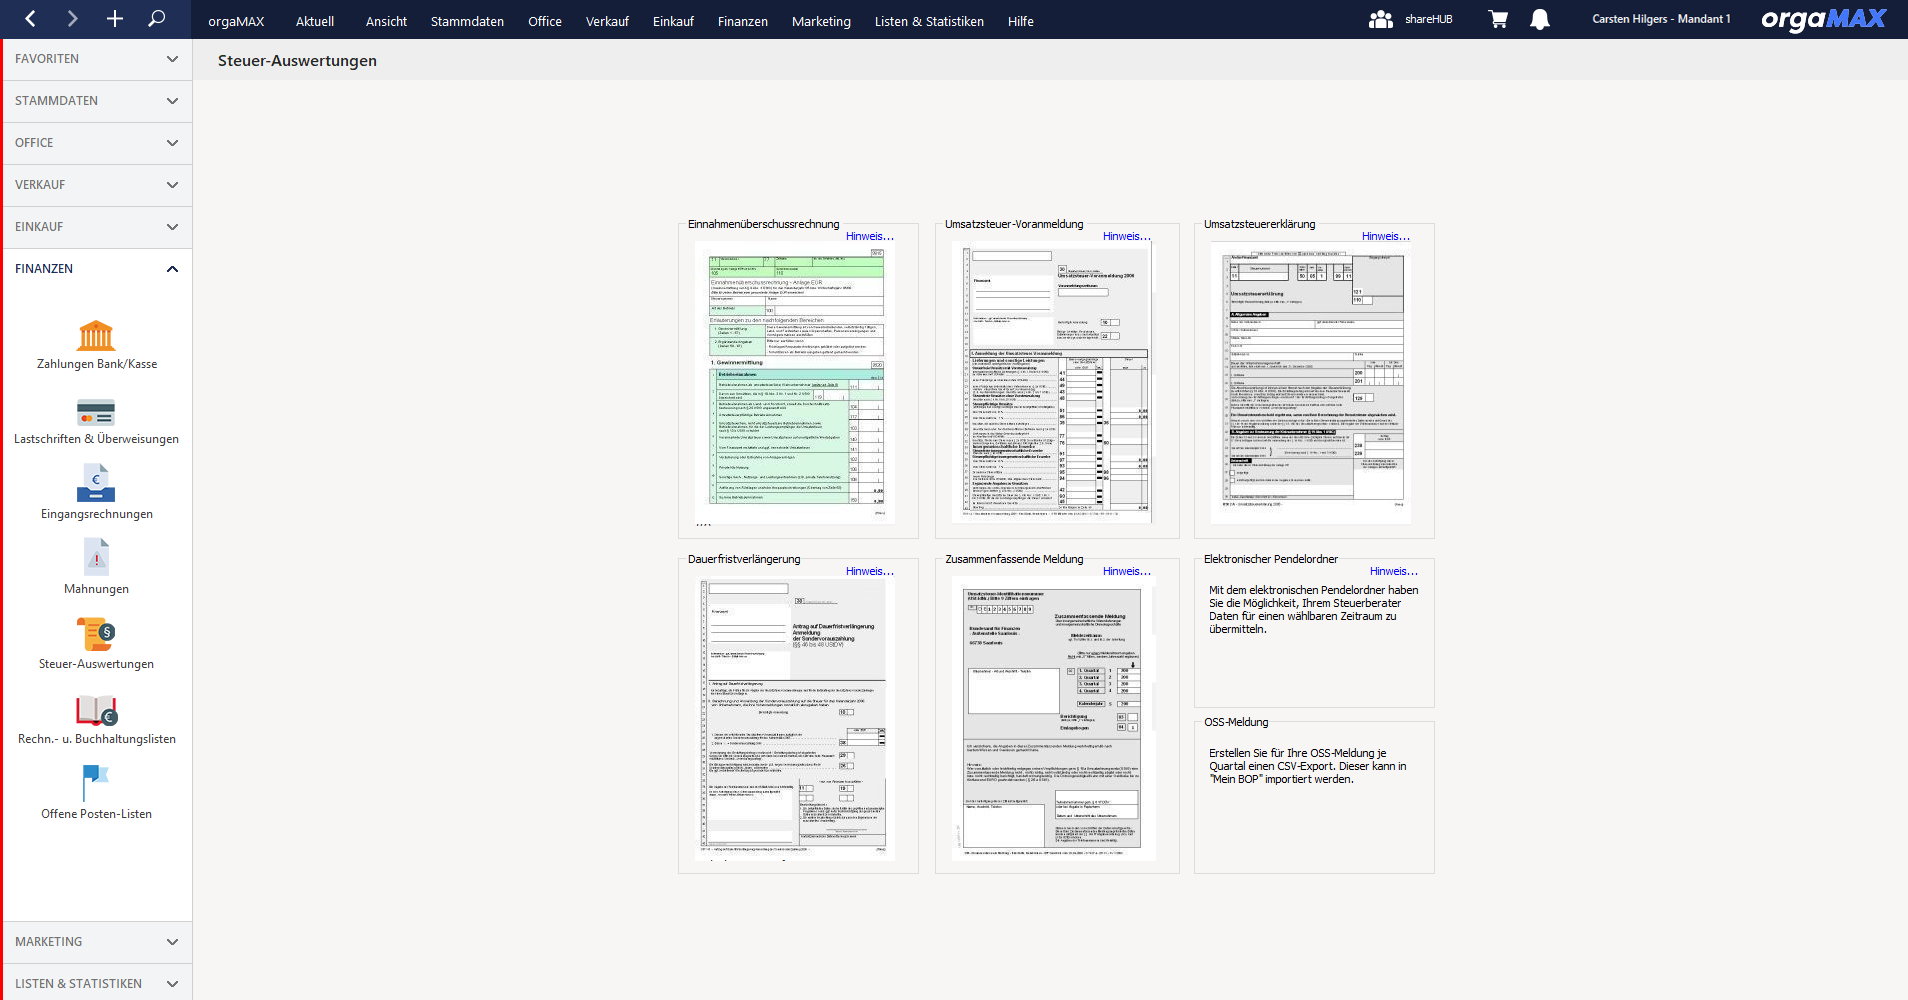Expand the MARKETING section
The image size is (1908, 1000).
(x=96, y=941)
